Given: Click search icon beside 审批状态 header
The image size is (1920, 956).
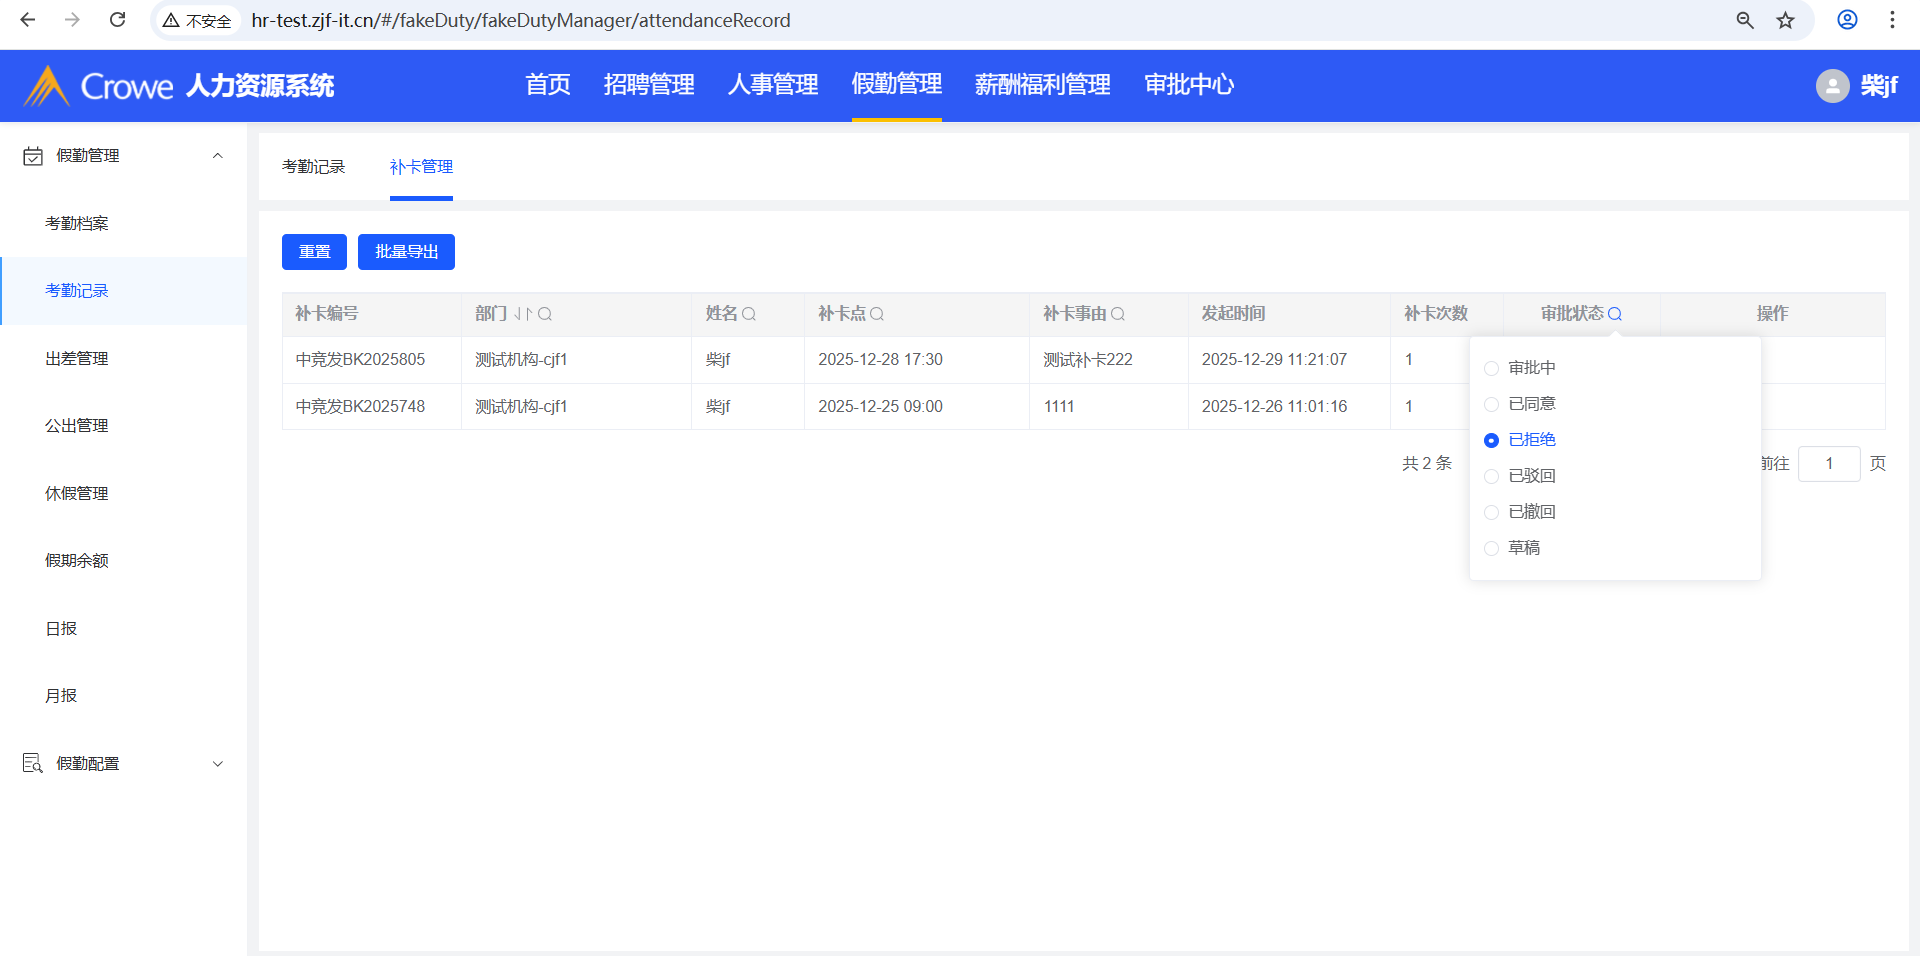Looking at the screenshot, I should [1615, 314].
